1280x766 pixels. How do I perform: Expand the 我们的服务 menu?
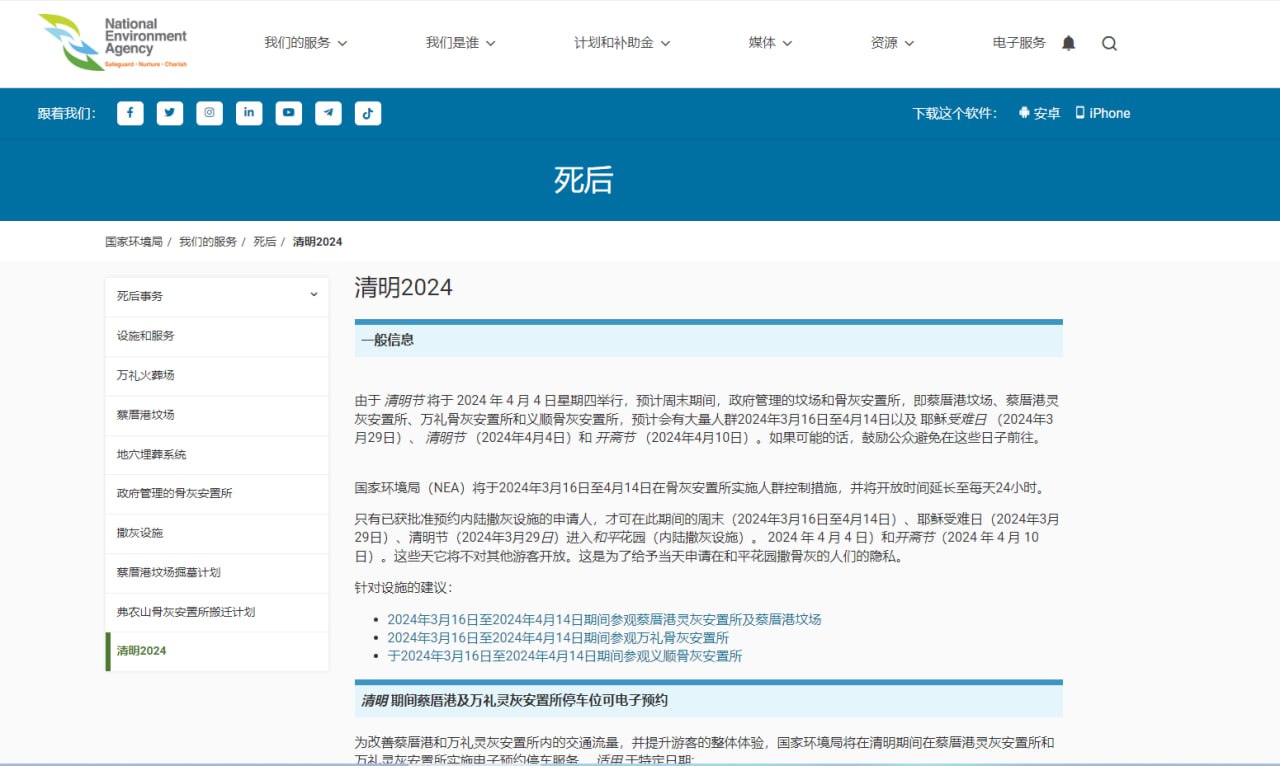click(x=306, y=43)
